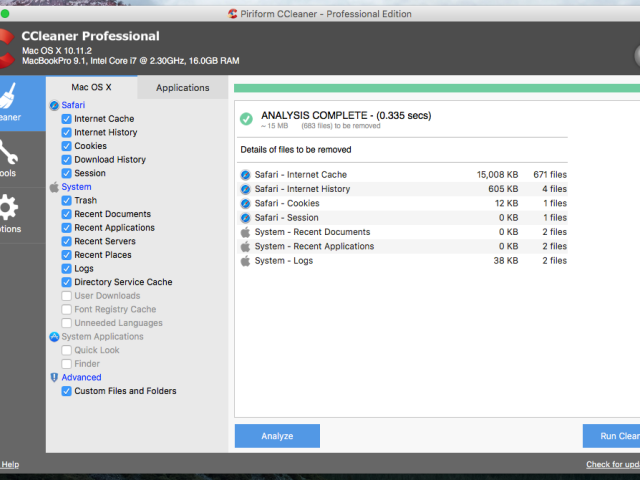Click the Run Cleaner button
The height and width of the screenshot is (480, 640).
tap(611, 436)
